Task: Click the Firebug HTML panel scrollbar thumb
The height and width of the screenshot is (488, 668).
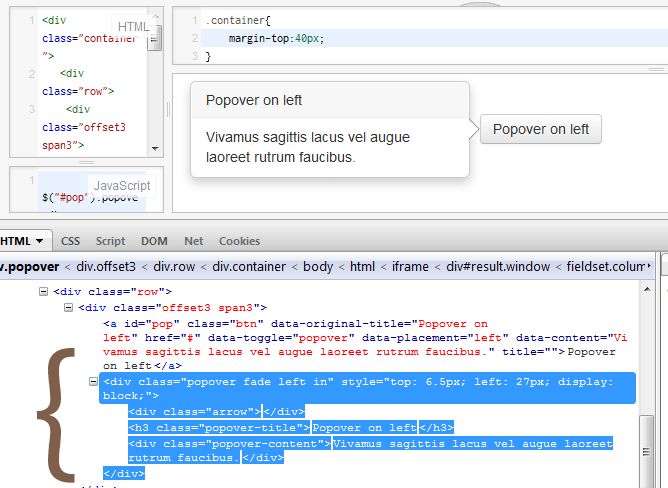Action: tap(647, 452)
